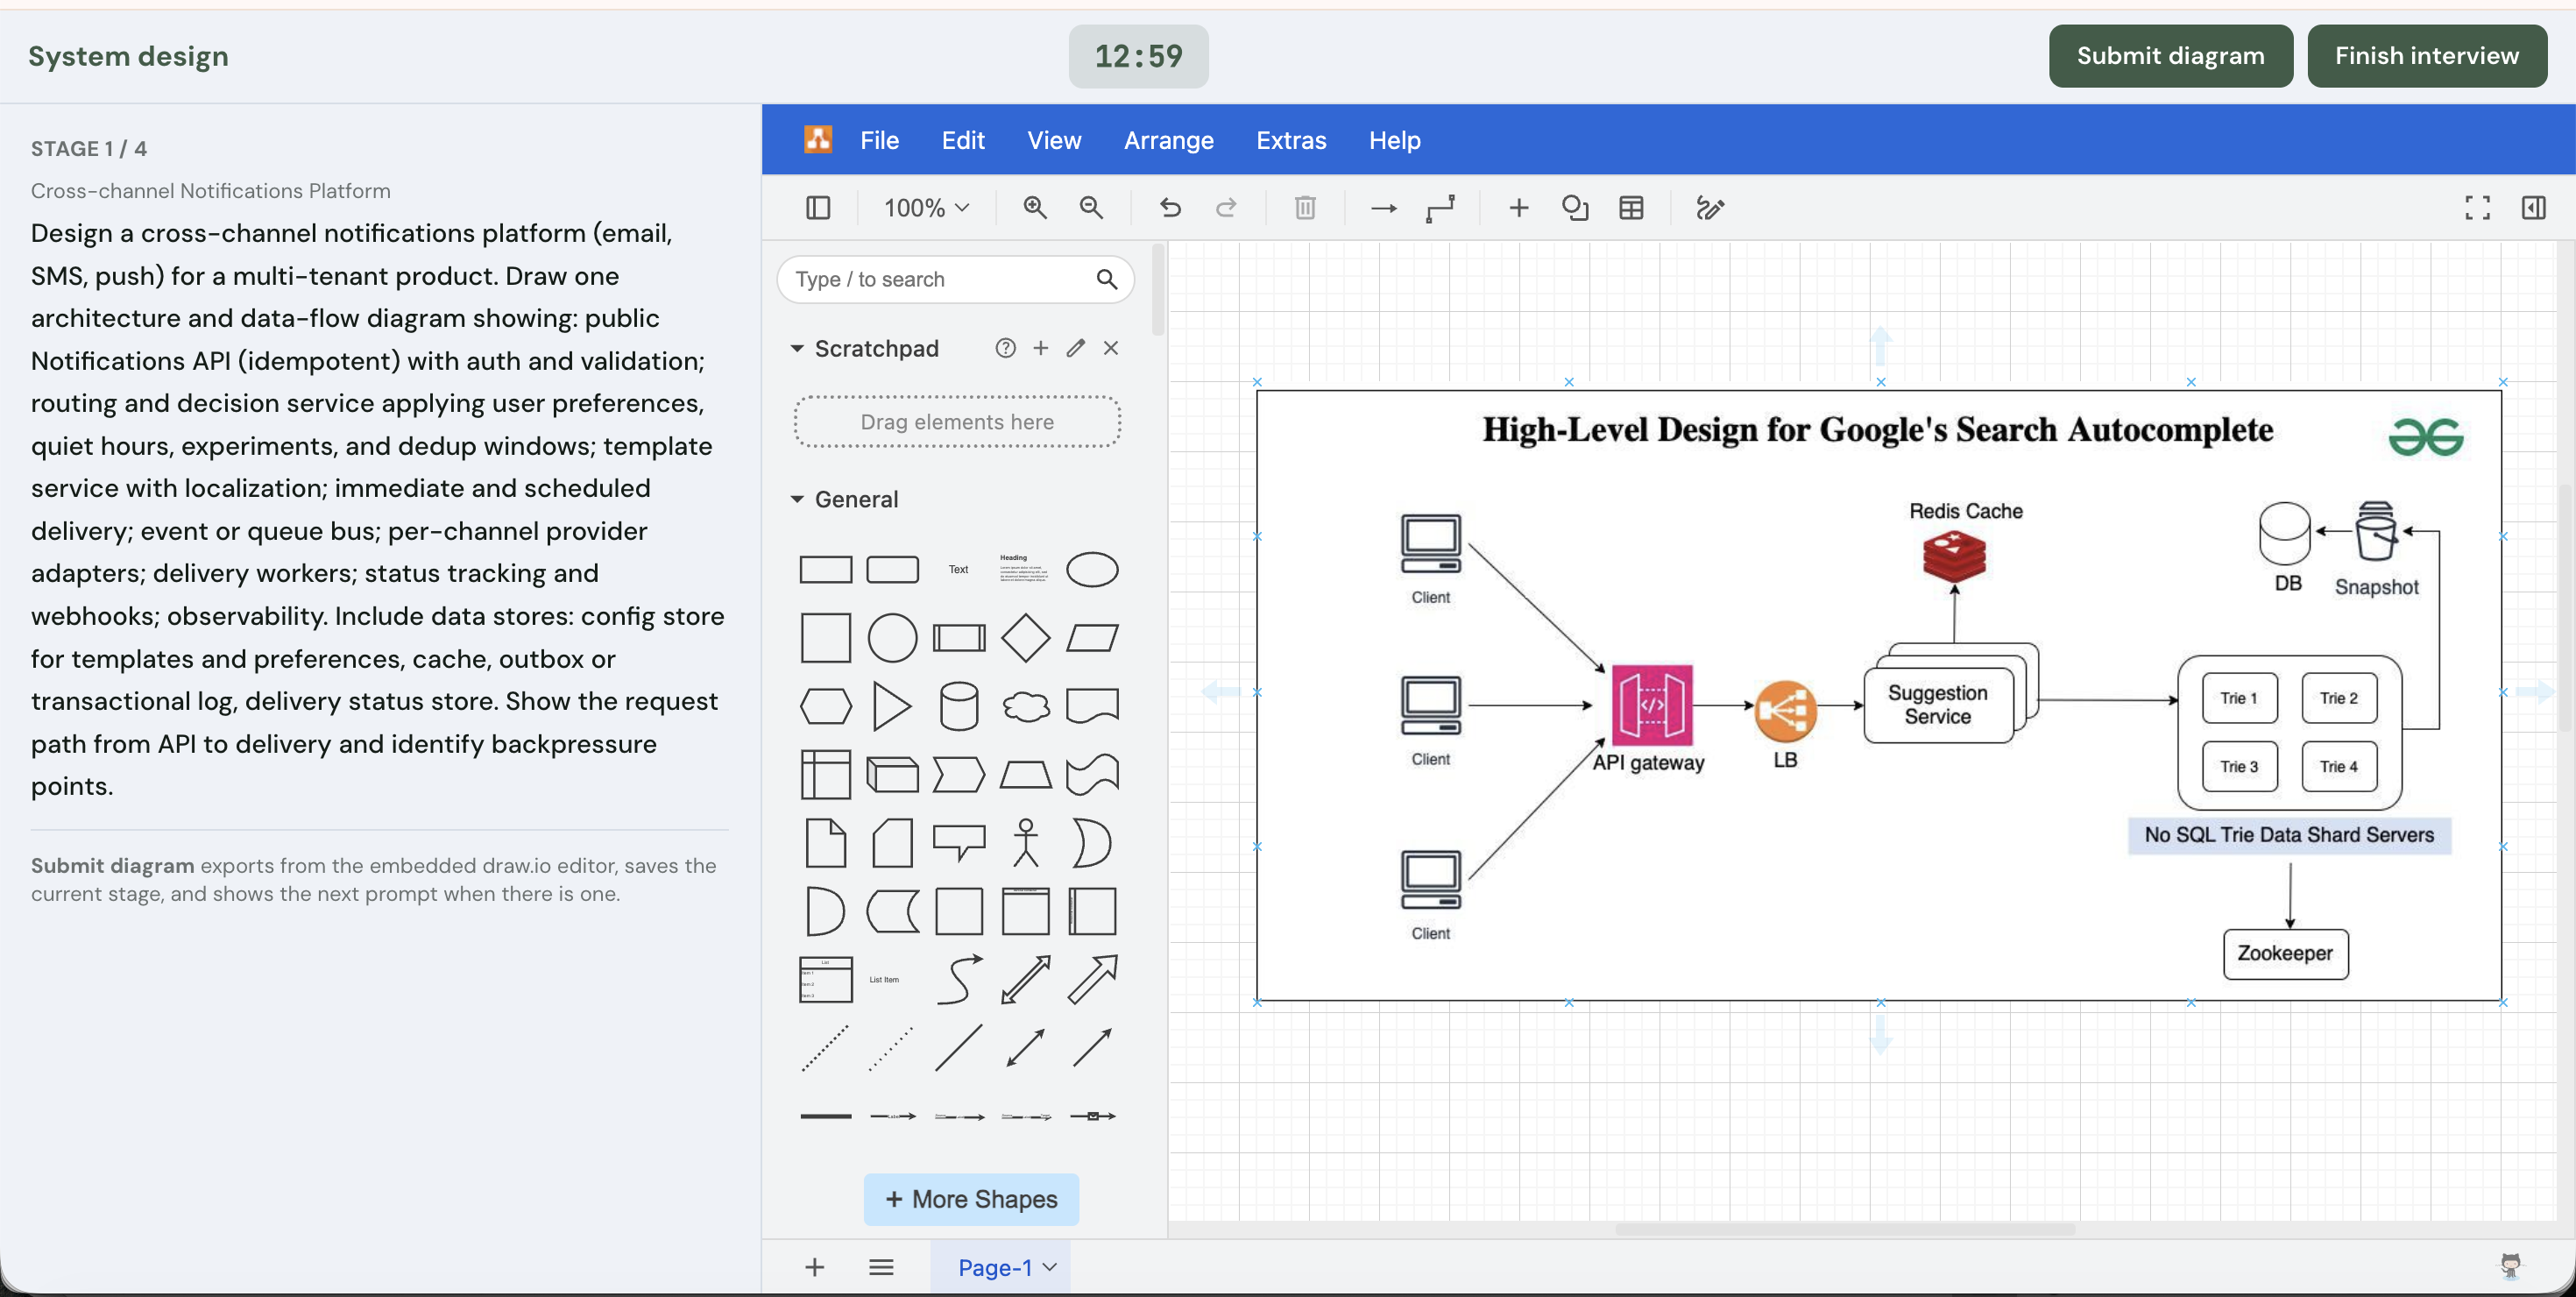Click the Undo arrow icon
This screenshot has width=2576, height=1297.
point(1170,207)
